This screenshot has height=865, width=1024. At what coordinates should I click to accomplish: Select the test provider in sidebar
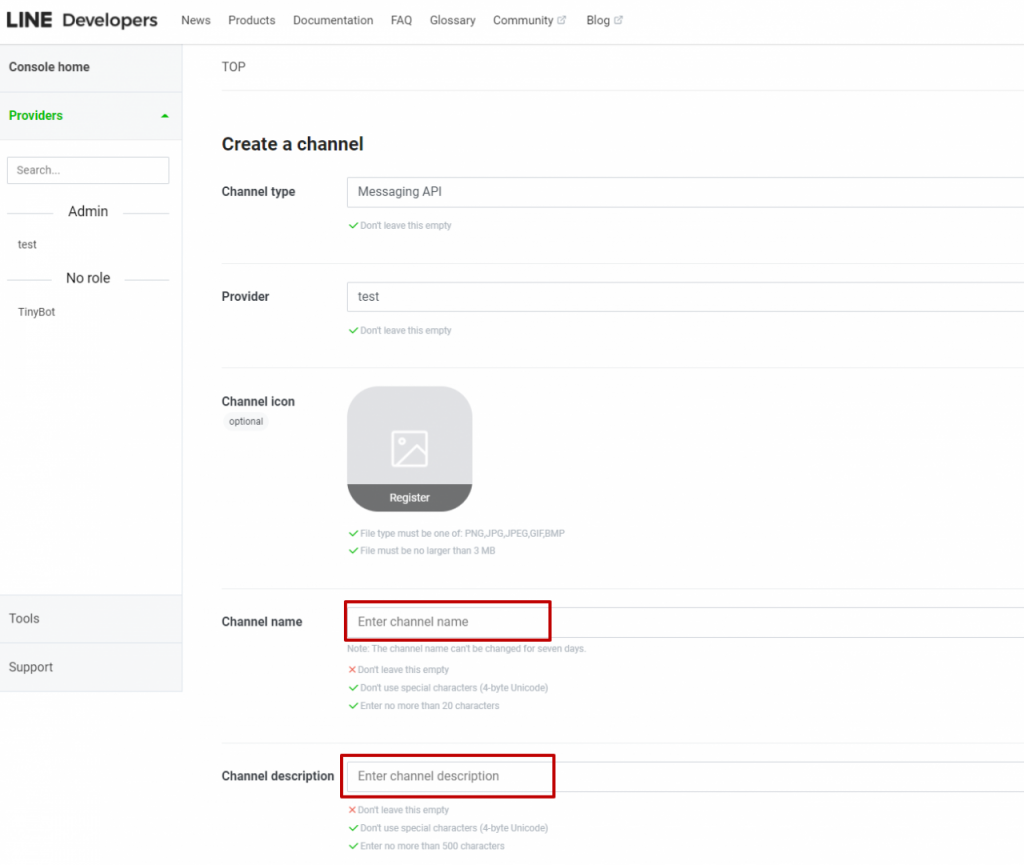click(x=28, y=245)
